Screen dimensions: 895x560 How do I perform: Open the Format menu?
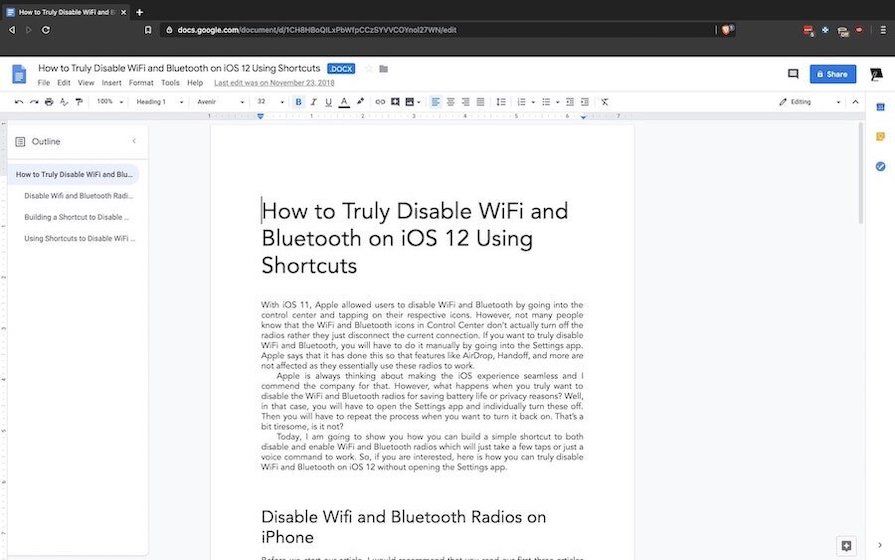(141, 83)
